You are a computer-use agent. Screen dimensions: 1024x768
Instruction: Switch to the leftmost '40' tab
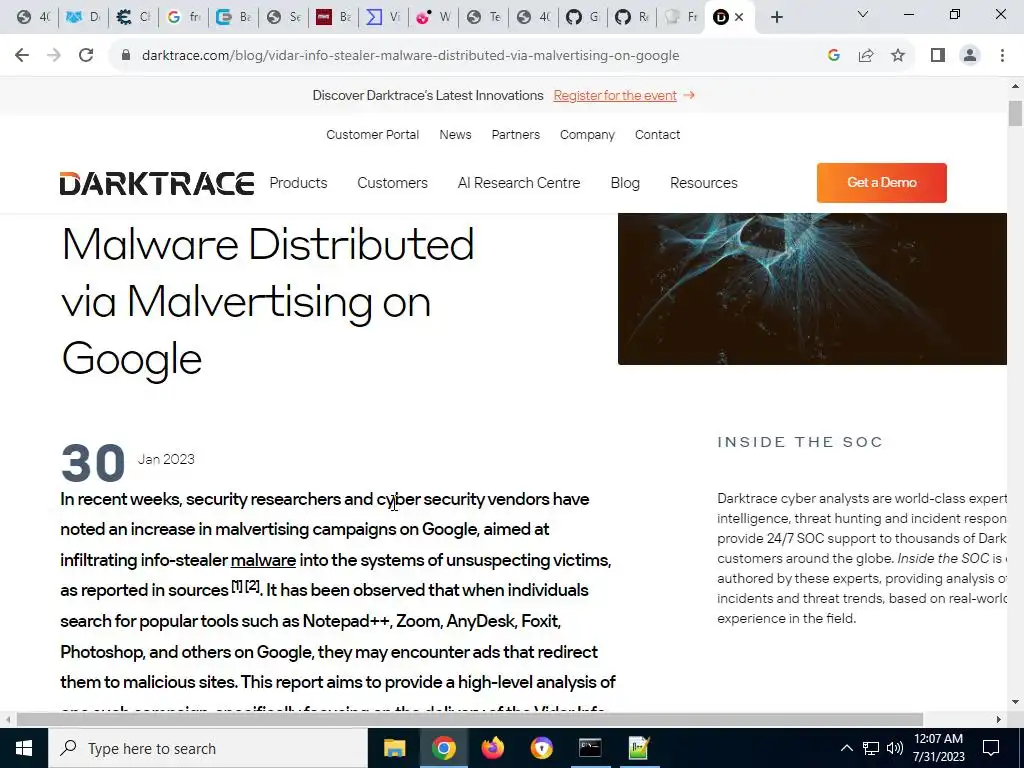point(33,18)
